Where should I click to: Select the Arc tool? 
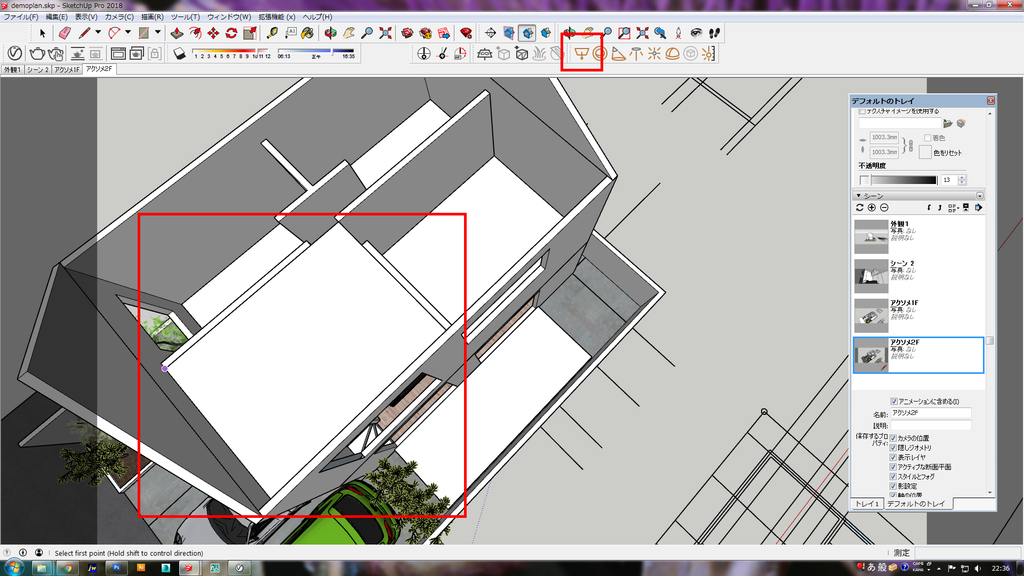click(114, 33)
